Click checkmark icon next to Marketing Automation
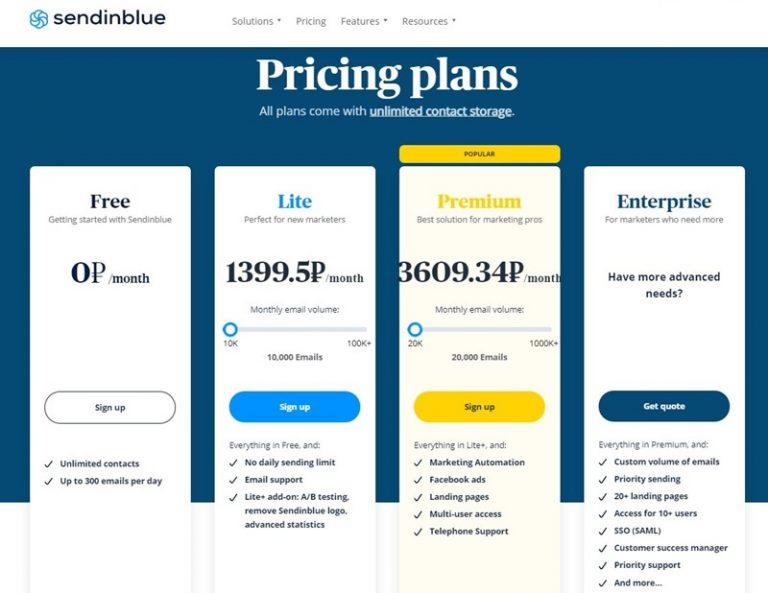This screenshot has height=593, width=768. tap(418, 463)
